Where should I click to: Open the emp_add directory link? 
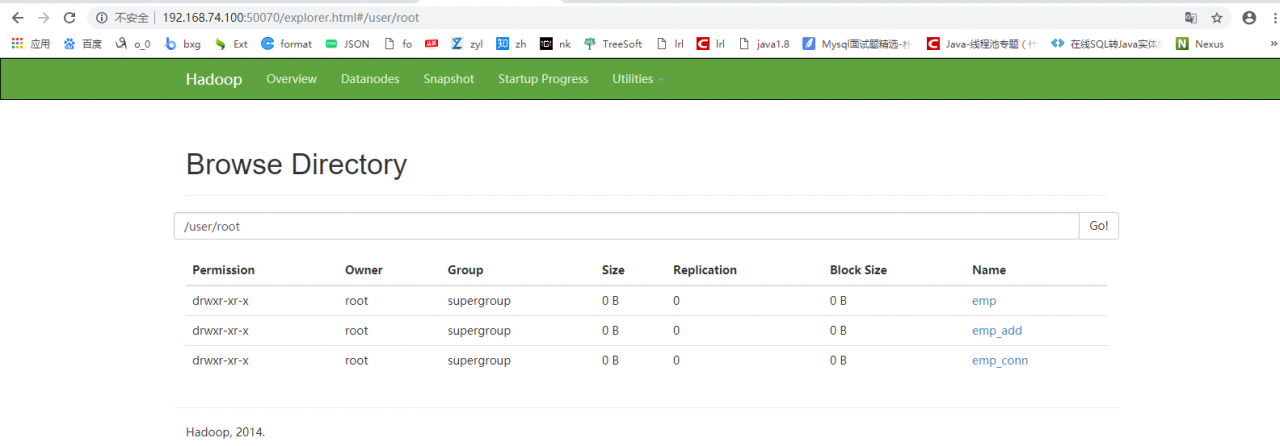[996, 331]
